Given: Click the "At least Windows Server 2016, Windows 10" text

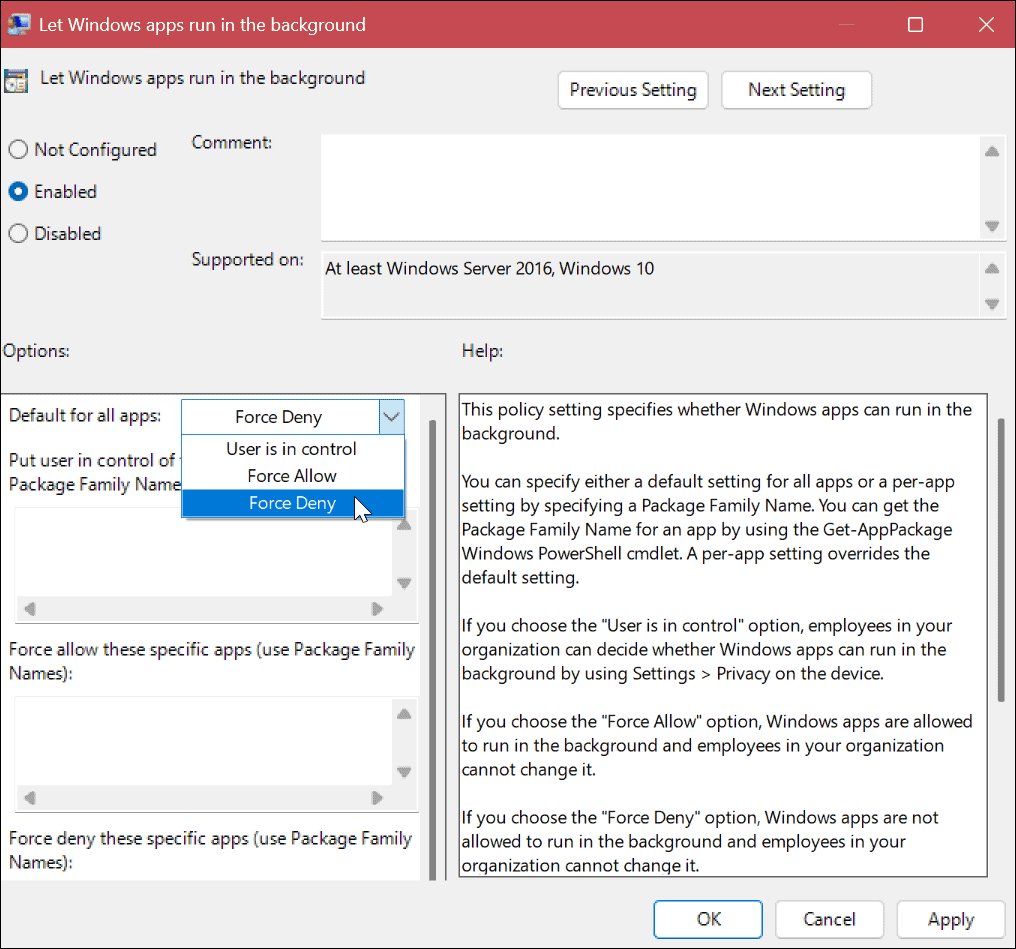Looking at the screenshot, I should [489, 268].
